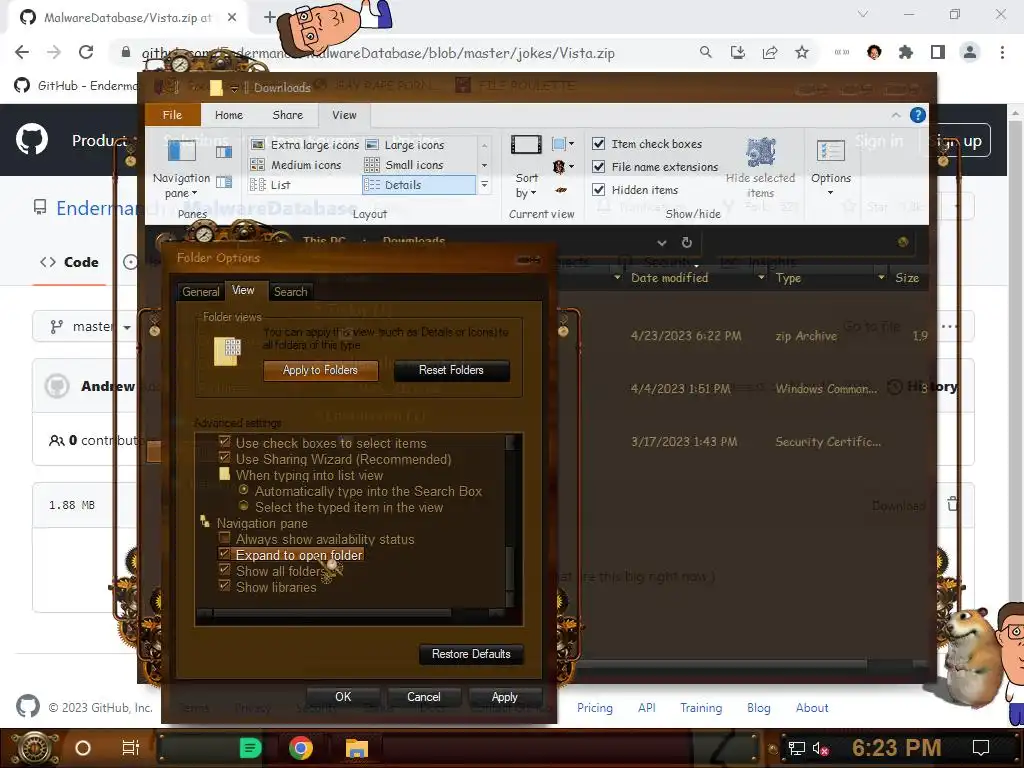The width and height of the screenshot is (1024, 768).
Task: Open Task View on taskbar
Action: tap(131, 748)
